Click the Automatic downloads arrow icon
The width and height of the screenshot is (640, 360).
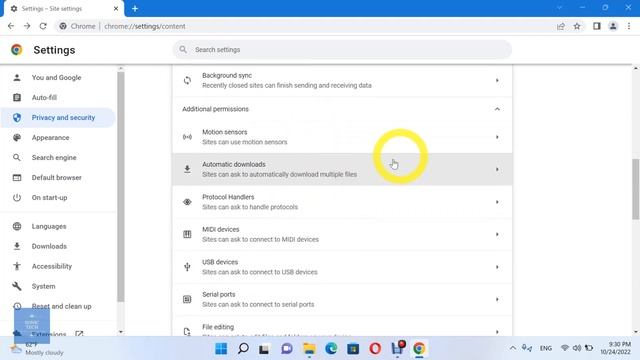click(187, 169)
